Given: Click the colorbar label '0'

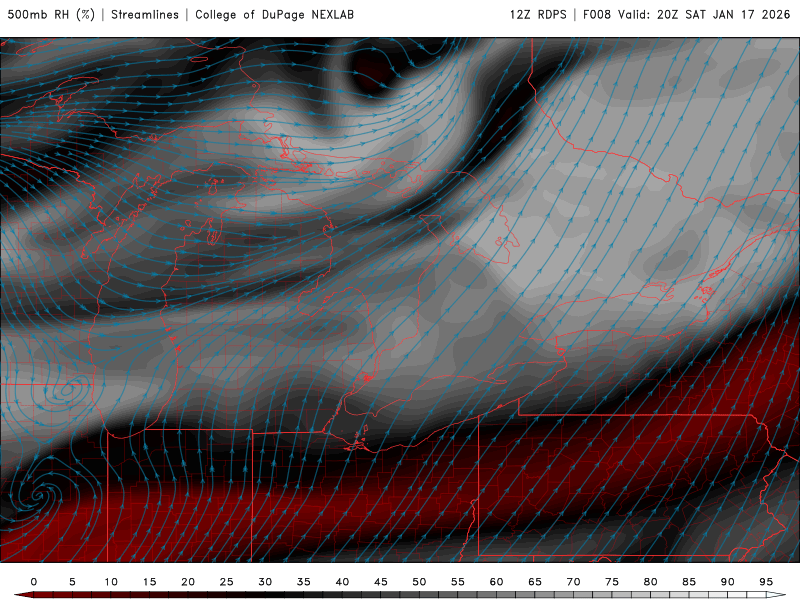Looking at the screenshot, I should [34, 582].
